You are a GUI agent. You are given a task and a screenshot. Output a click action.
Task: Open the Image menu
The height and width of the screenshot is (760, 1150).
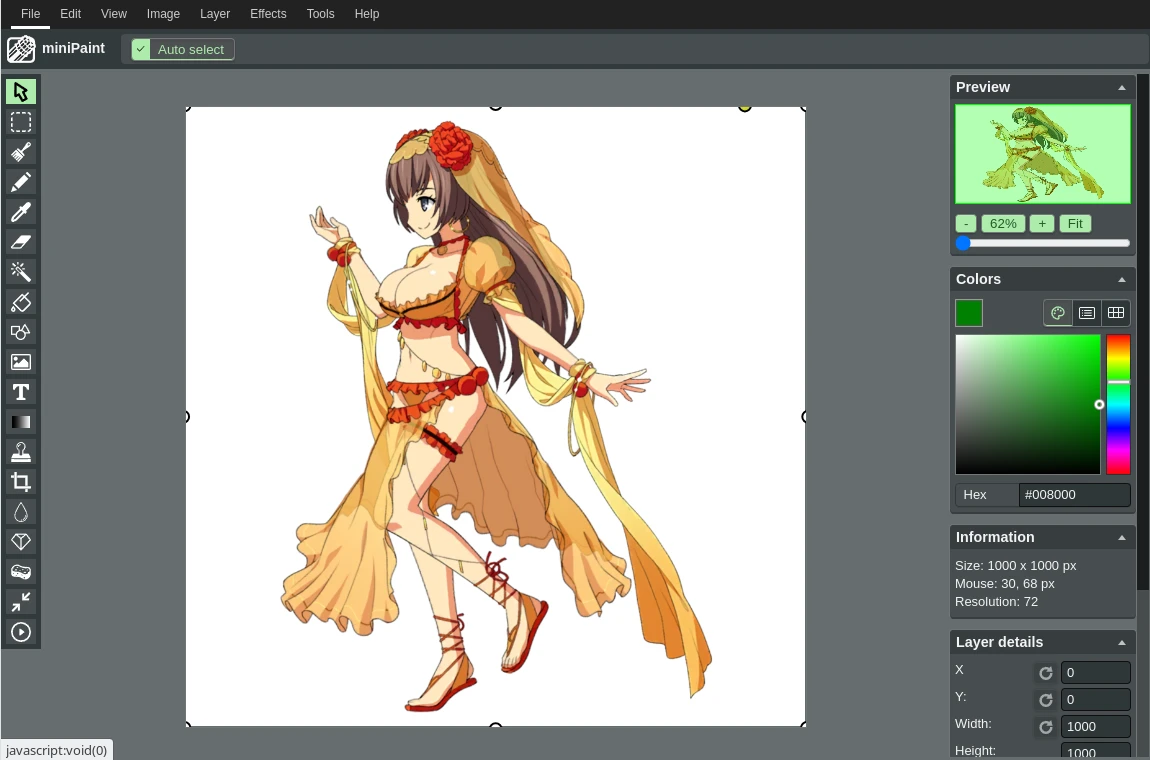(163, 14)
